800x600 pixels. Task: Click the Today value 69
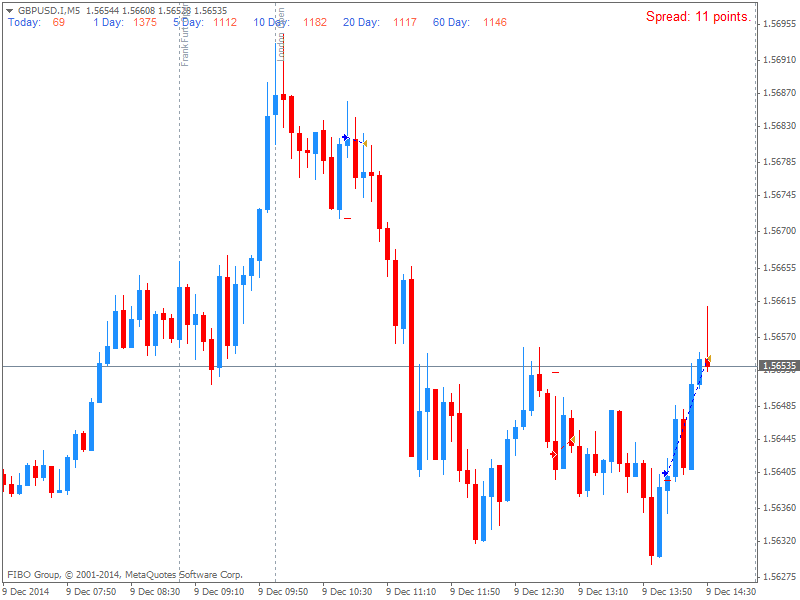click(59, 22)
